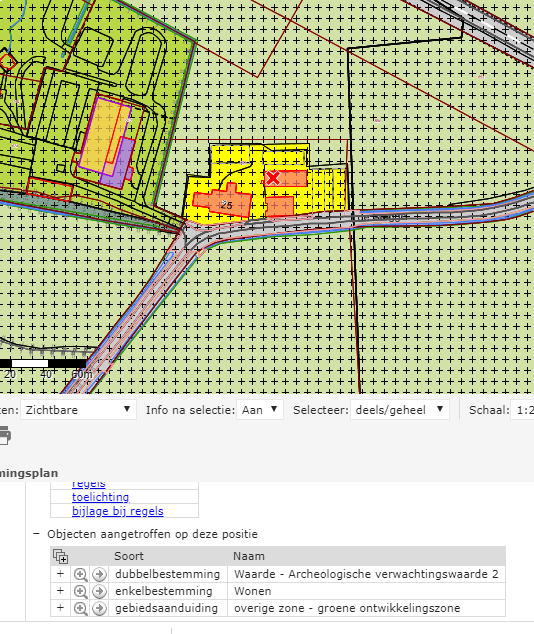
Task: Expand the gebiedsaanduiding row with plus
Action: pos(60,608)
